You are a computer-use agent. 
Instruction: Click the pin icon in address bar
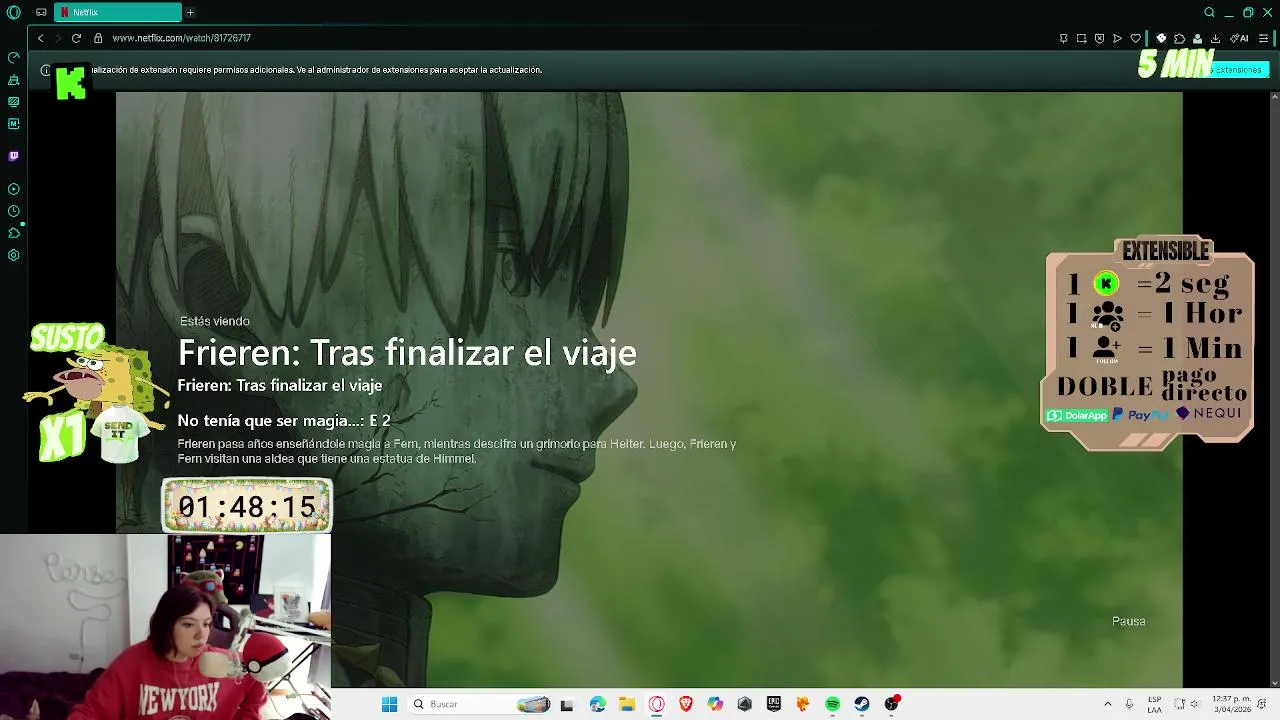1063,38
